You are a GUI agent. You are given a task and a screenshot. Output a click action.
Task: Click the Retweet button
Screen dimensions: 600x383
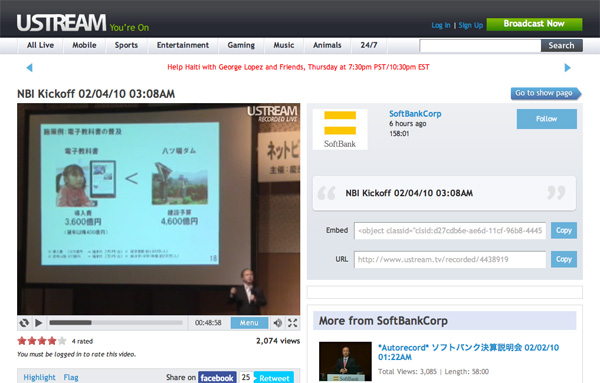[x=274, y=378]
